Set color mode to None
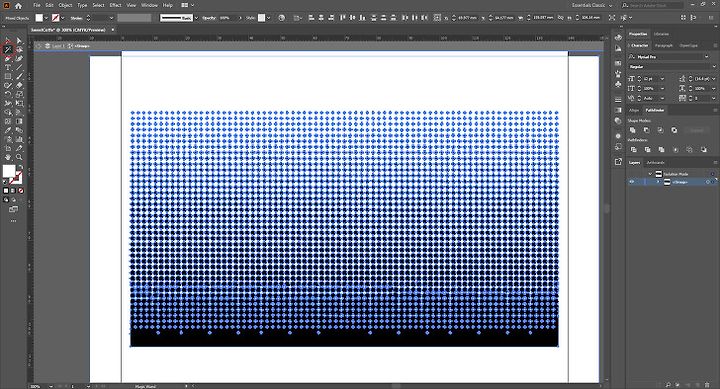This screenshot has width=720, height=389. click(x=21, y=191)
